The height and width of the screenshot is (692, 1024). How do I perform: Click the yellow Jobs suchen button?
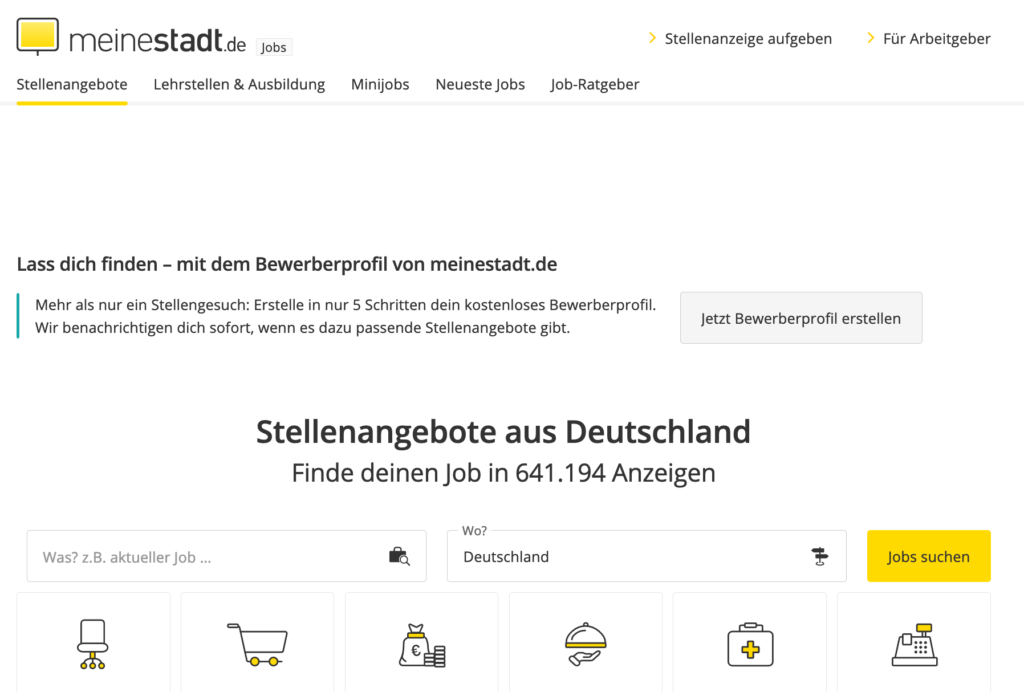click(928, 556)
